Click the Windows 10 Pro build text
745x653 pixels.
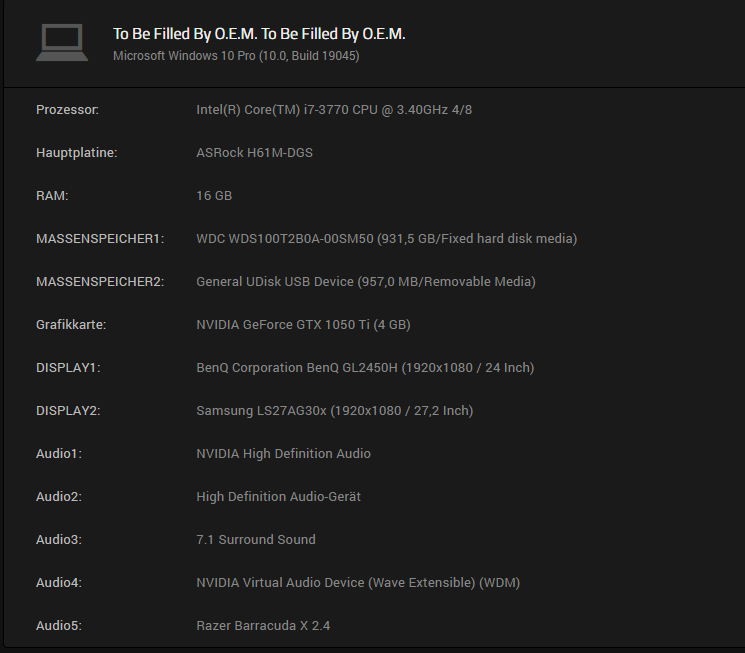tap(236, 56)
